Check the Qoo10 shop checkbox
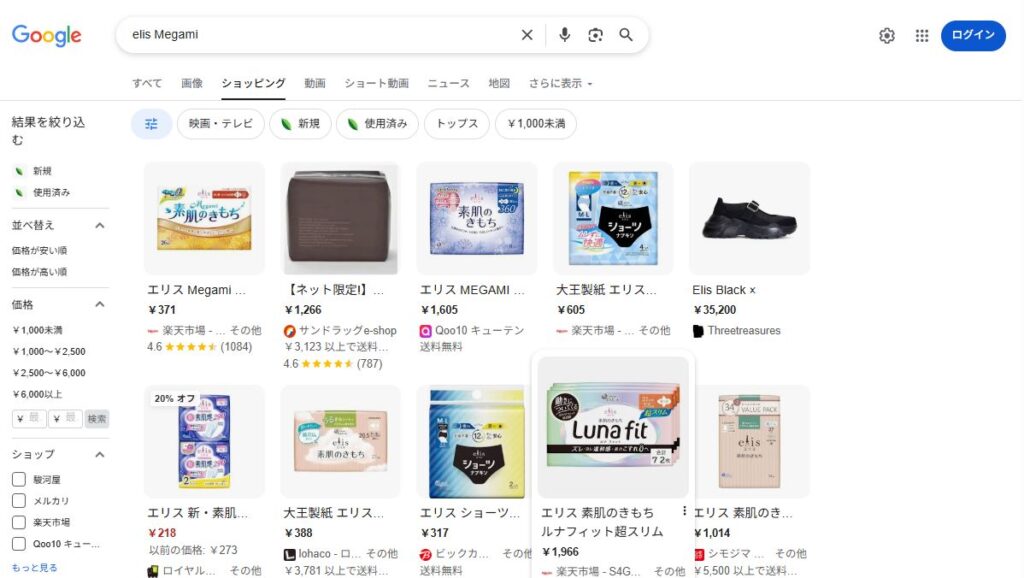Image resolution: width=1024 pixels, height=578 pixels. [19, 544]
